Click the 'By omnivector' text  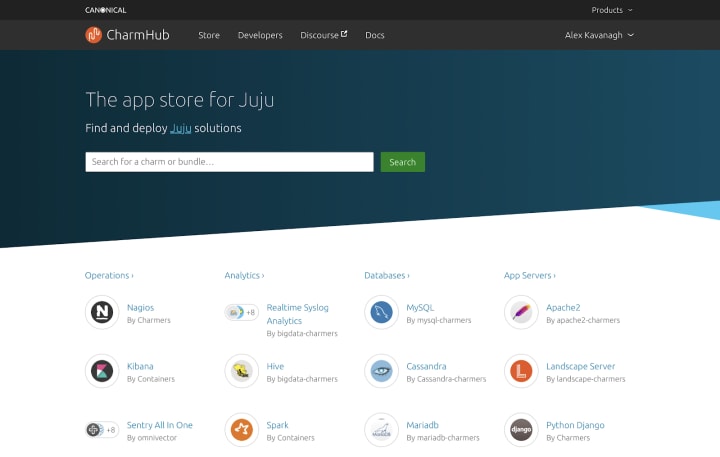pos(152,438)
